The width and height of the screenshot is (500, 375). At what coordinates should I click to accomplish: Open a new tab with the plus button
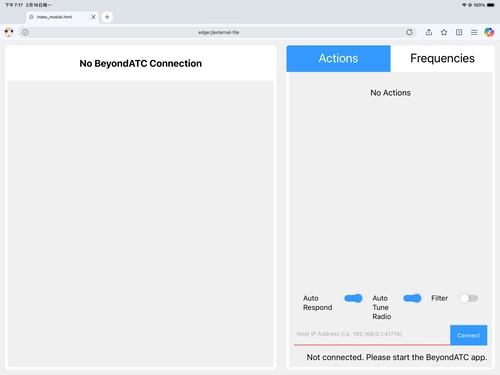tap(107, 17)
